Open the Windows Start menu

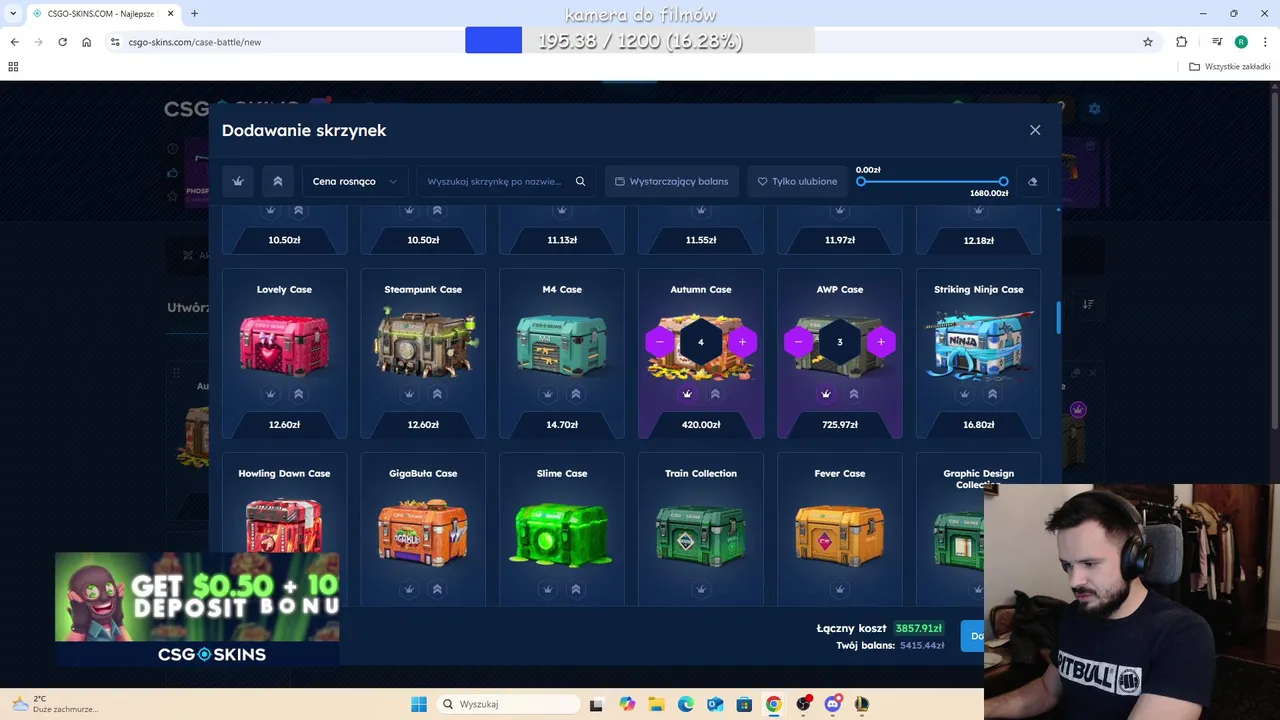pyautogui.click(x=419, y=704)
